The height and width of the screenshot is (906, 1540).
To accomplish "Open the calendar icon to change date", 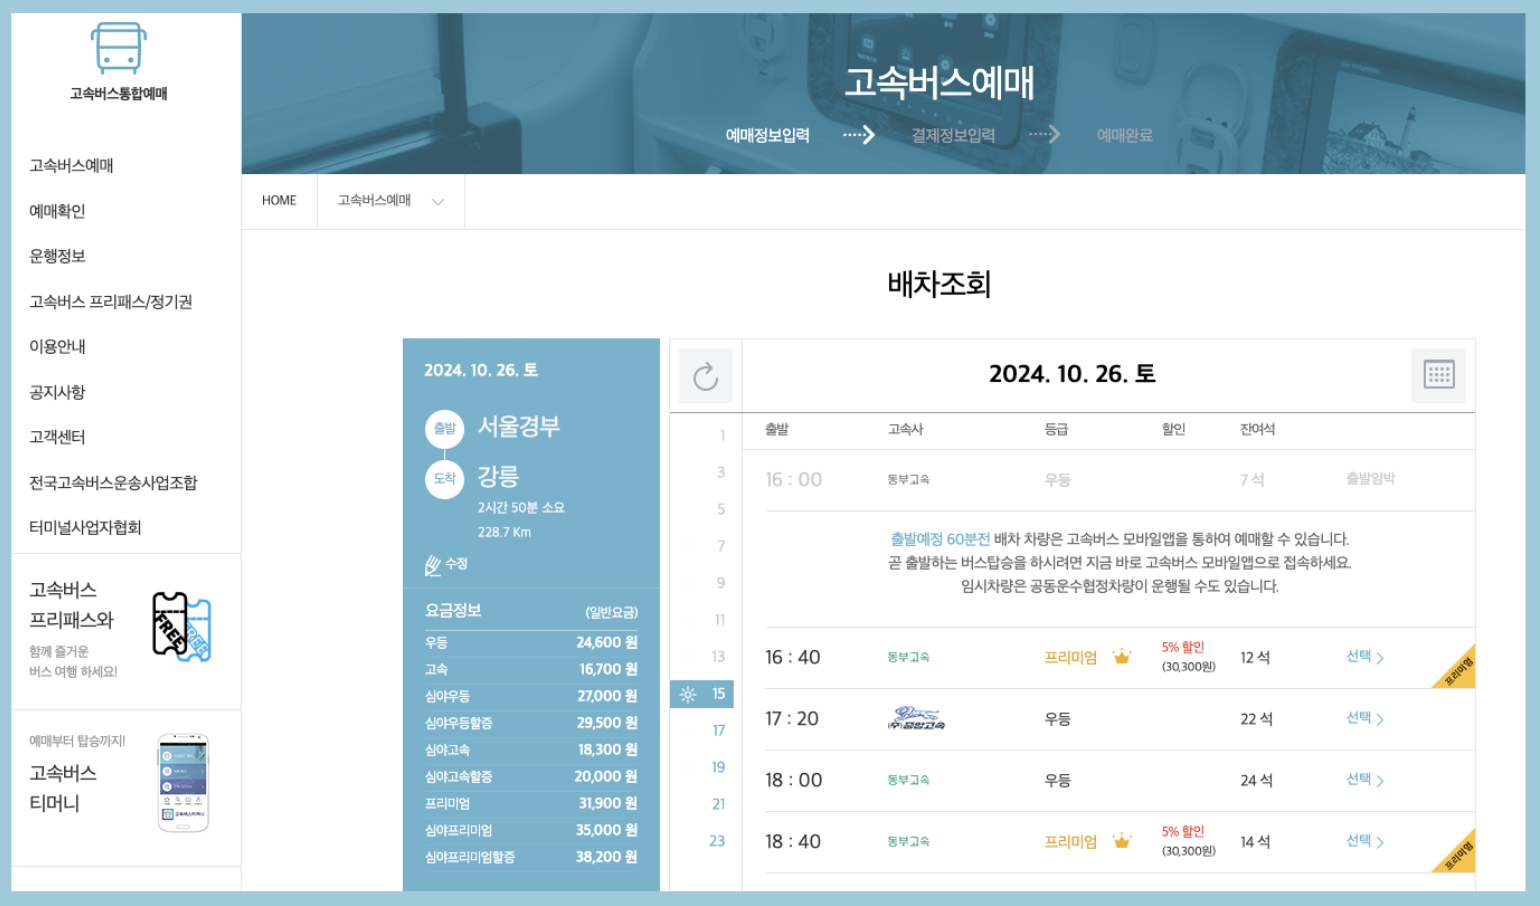I will [1438, 375].
